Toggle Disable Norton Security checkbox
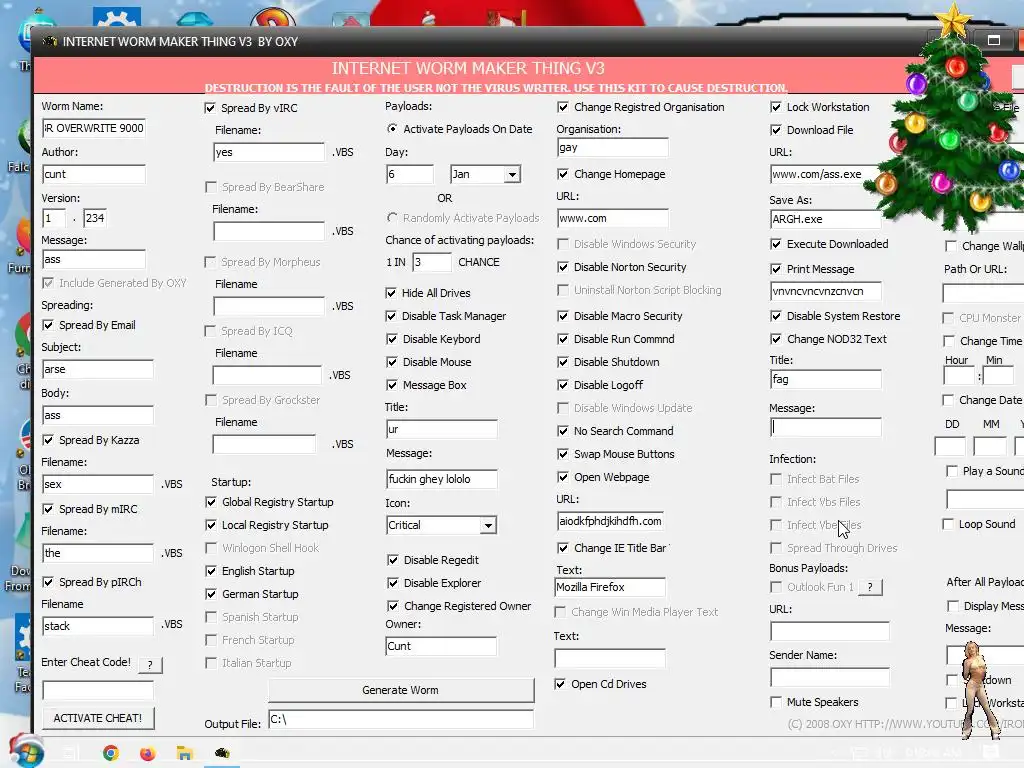The height and width of the screenshot is (768, 1024). point(562,267)
